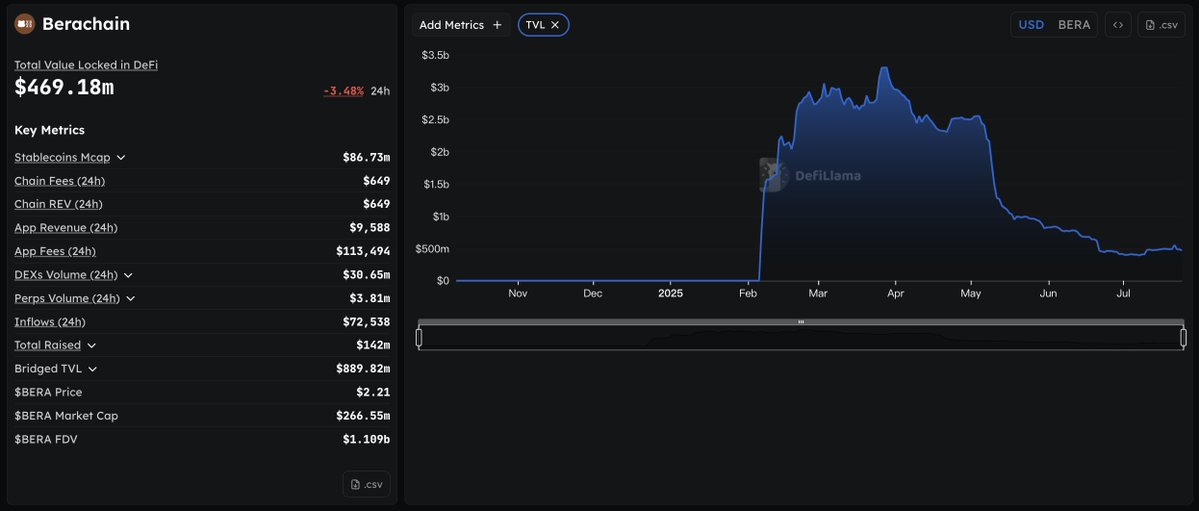Click the $266.55m market cap value
This screenshot has height=511, width=1199.
[363, 415]
